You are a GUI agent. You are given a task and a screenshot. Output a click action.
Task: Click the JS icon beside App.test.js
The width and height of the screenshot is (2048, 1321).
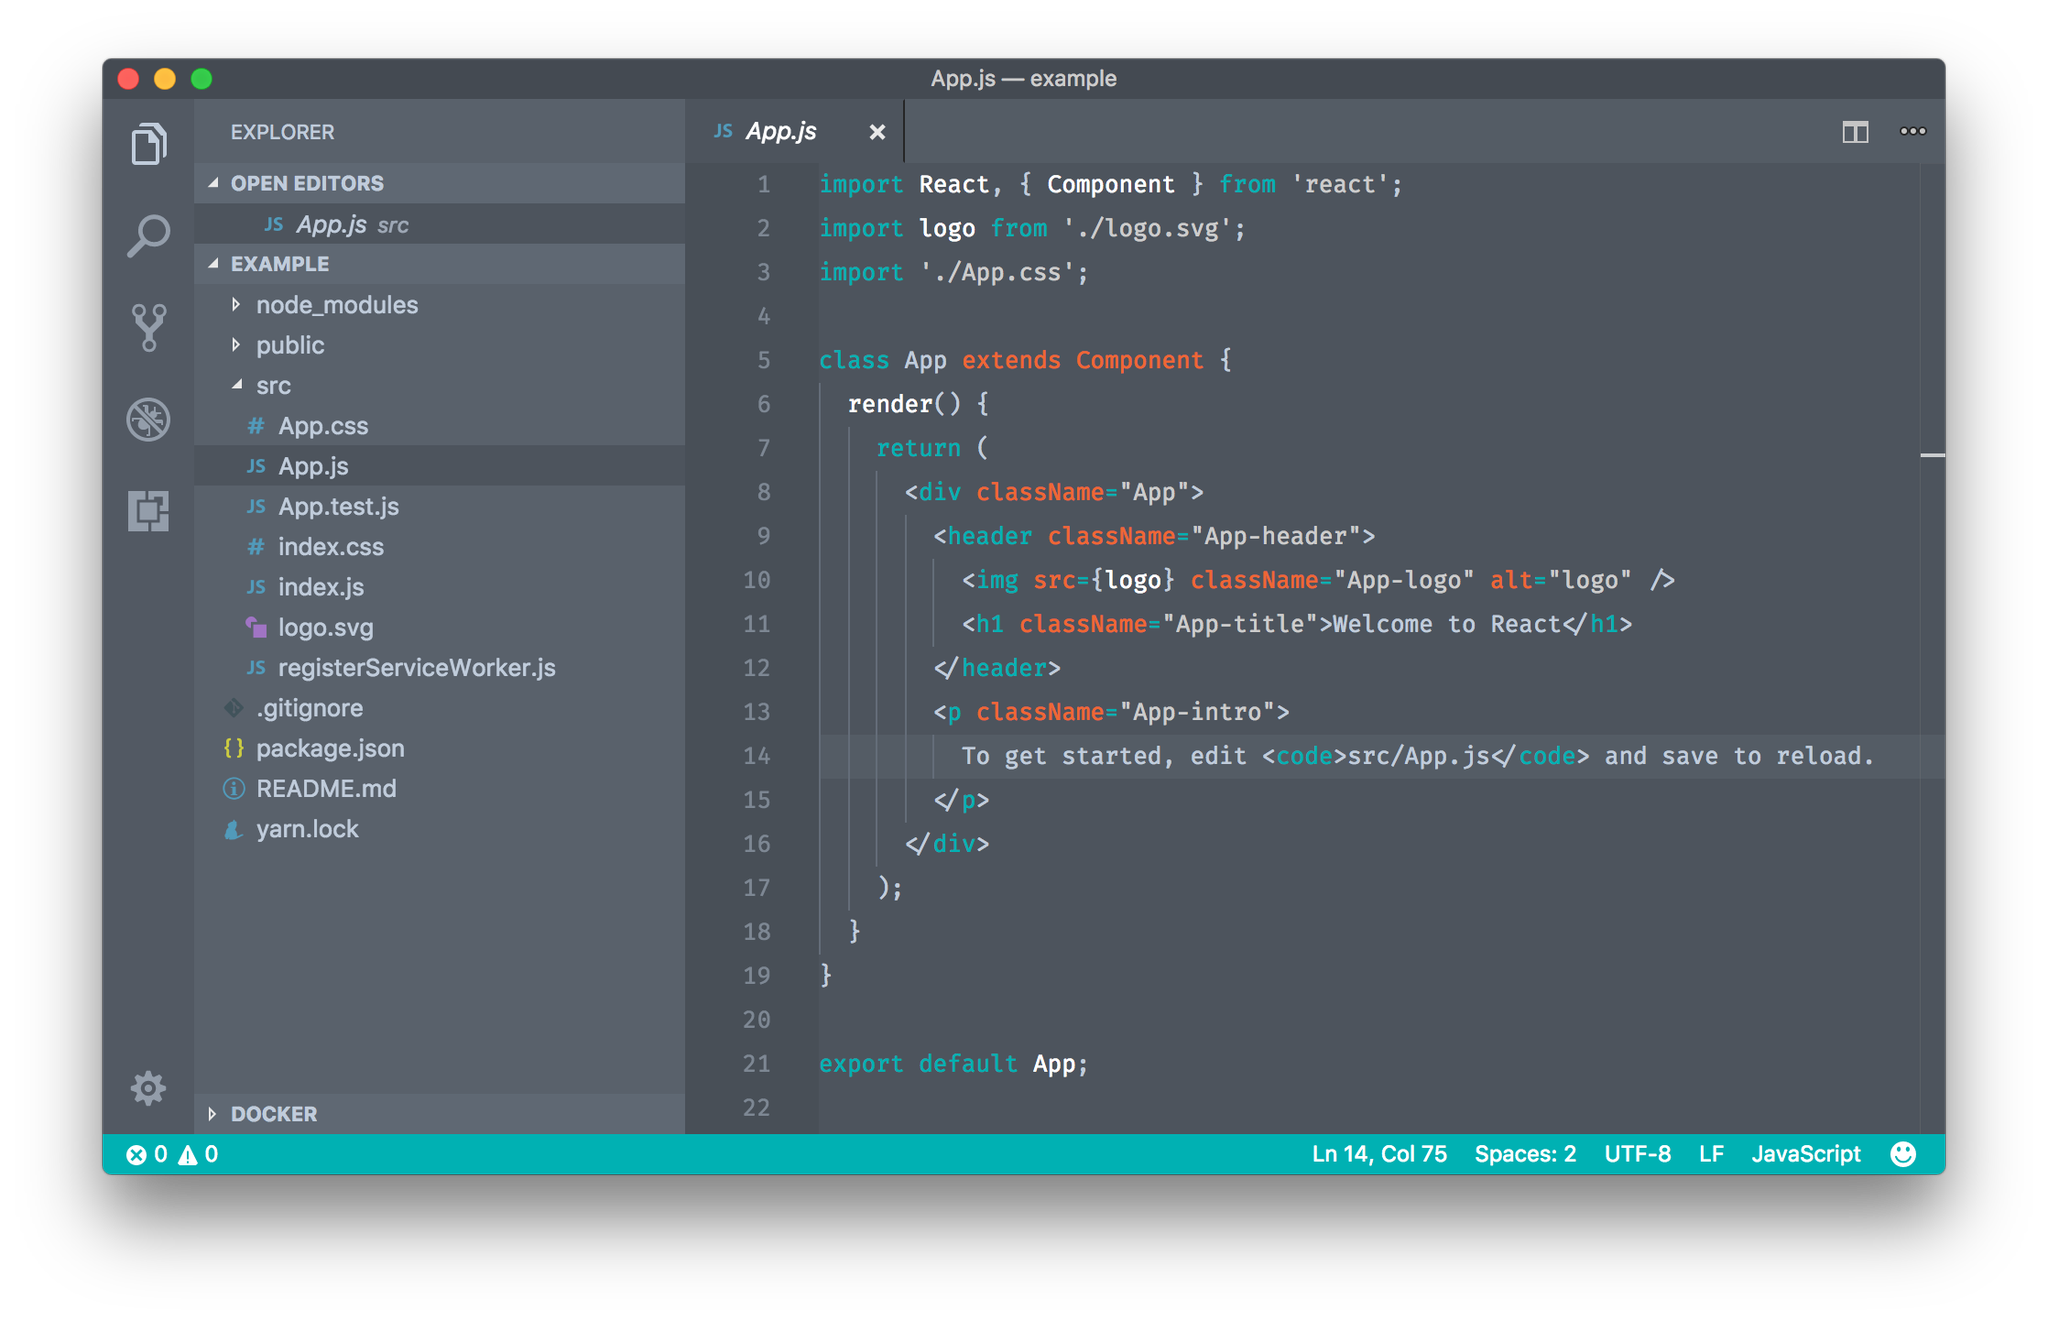coord(256,507)
